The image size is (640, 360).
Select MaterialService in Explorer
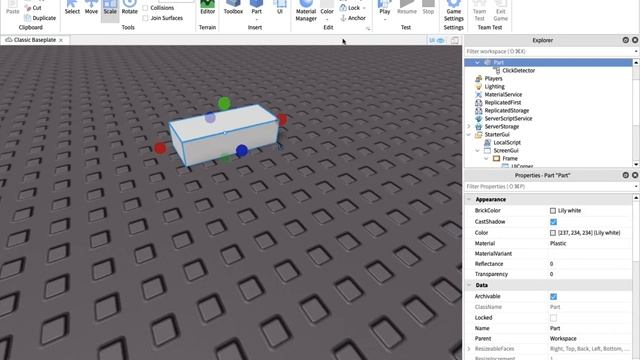pyautogui.click(x=503, y=94)
